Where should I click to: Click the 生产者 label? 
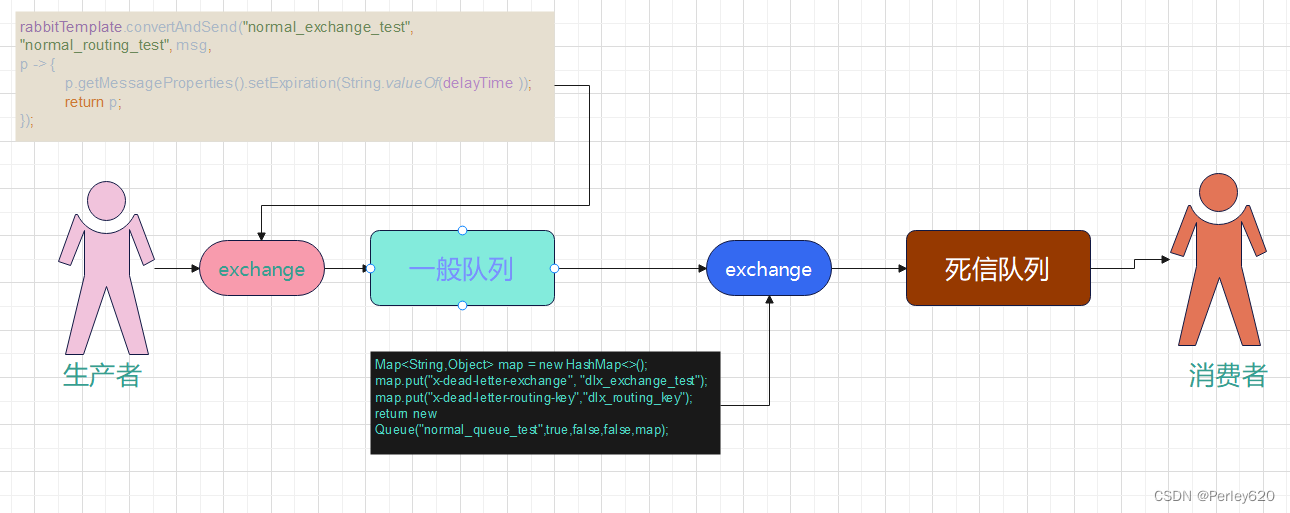coord(102,375)
